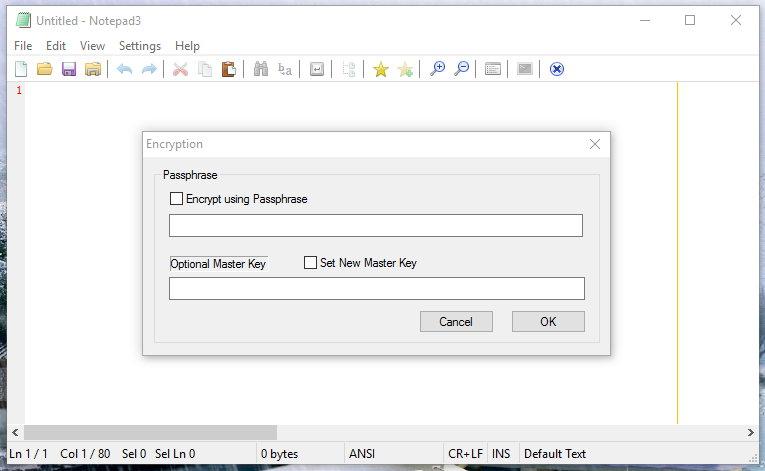Click the scroll right arrow
The width and height of the screenshot is (765, 471).
tap(750, 432)
